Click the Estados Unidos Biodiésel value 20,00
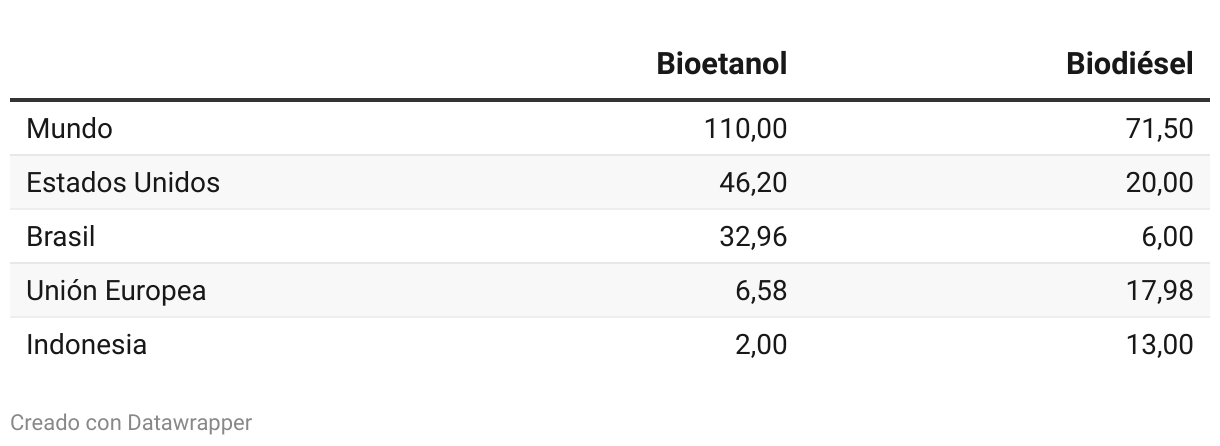The image size is (1220, 446). coord(1159,183)
